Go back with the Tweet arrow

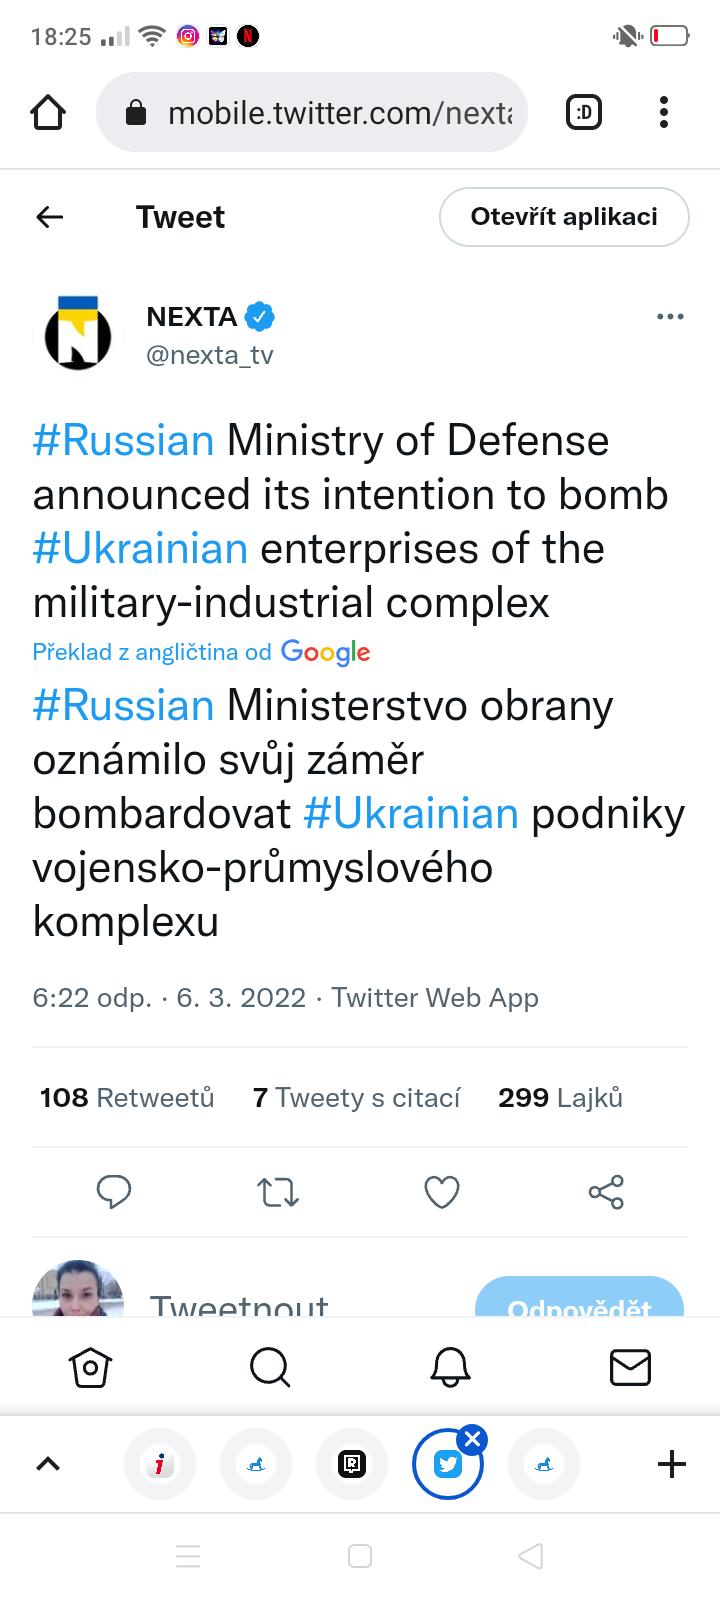49,217
